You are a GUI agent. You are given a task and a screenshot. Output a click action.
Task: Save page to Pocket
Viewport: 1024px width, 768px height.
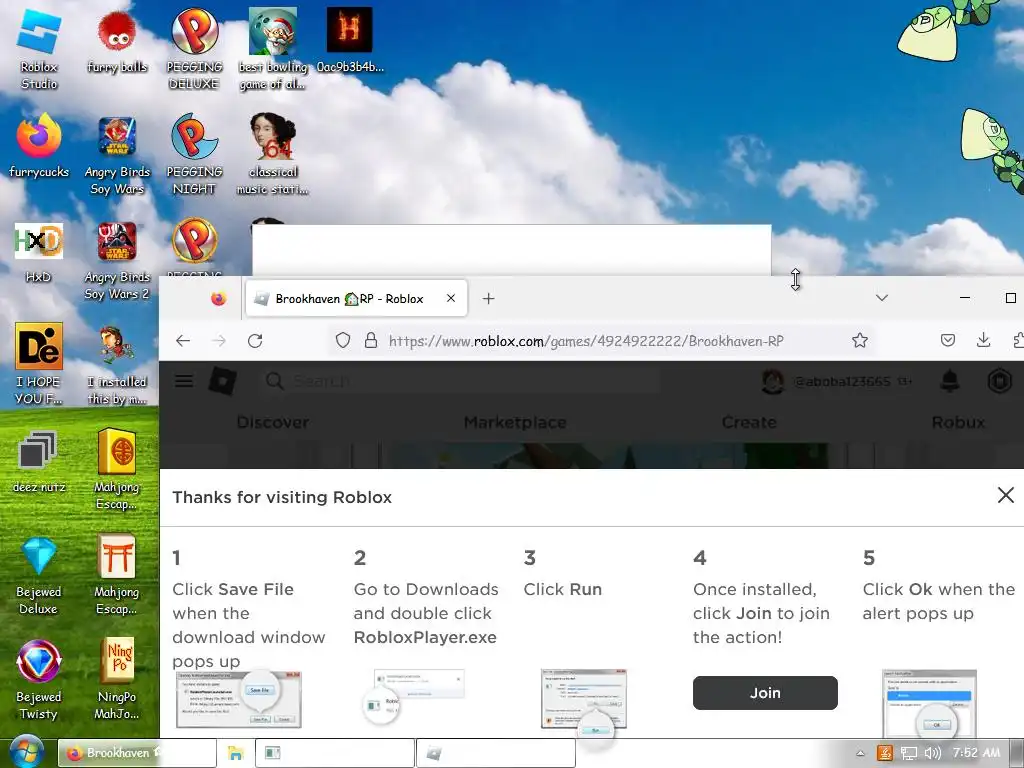tap(948, 340)
